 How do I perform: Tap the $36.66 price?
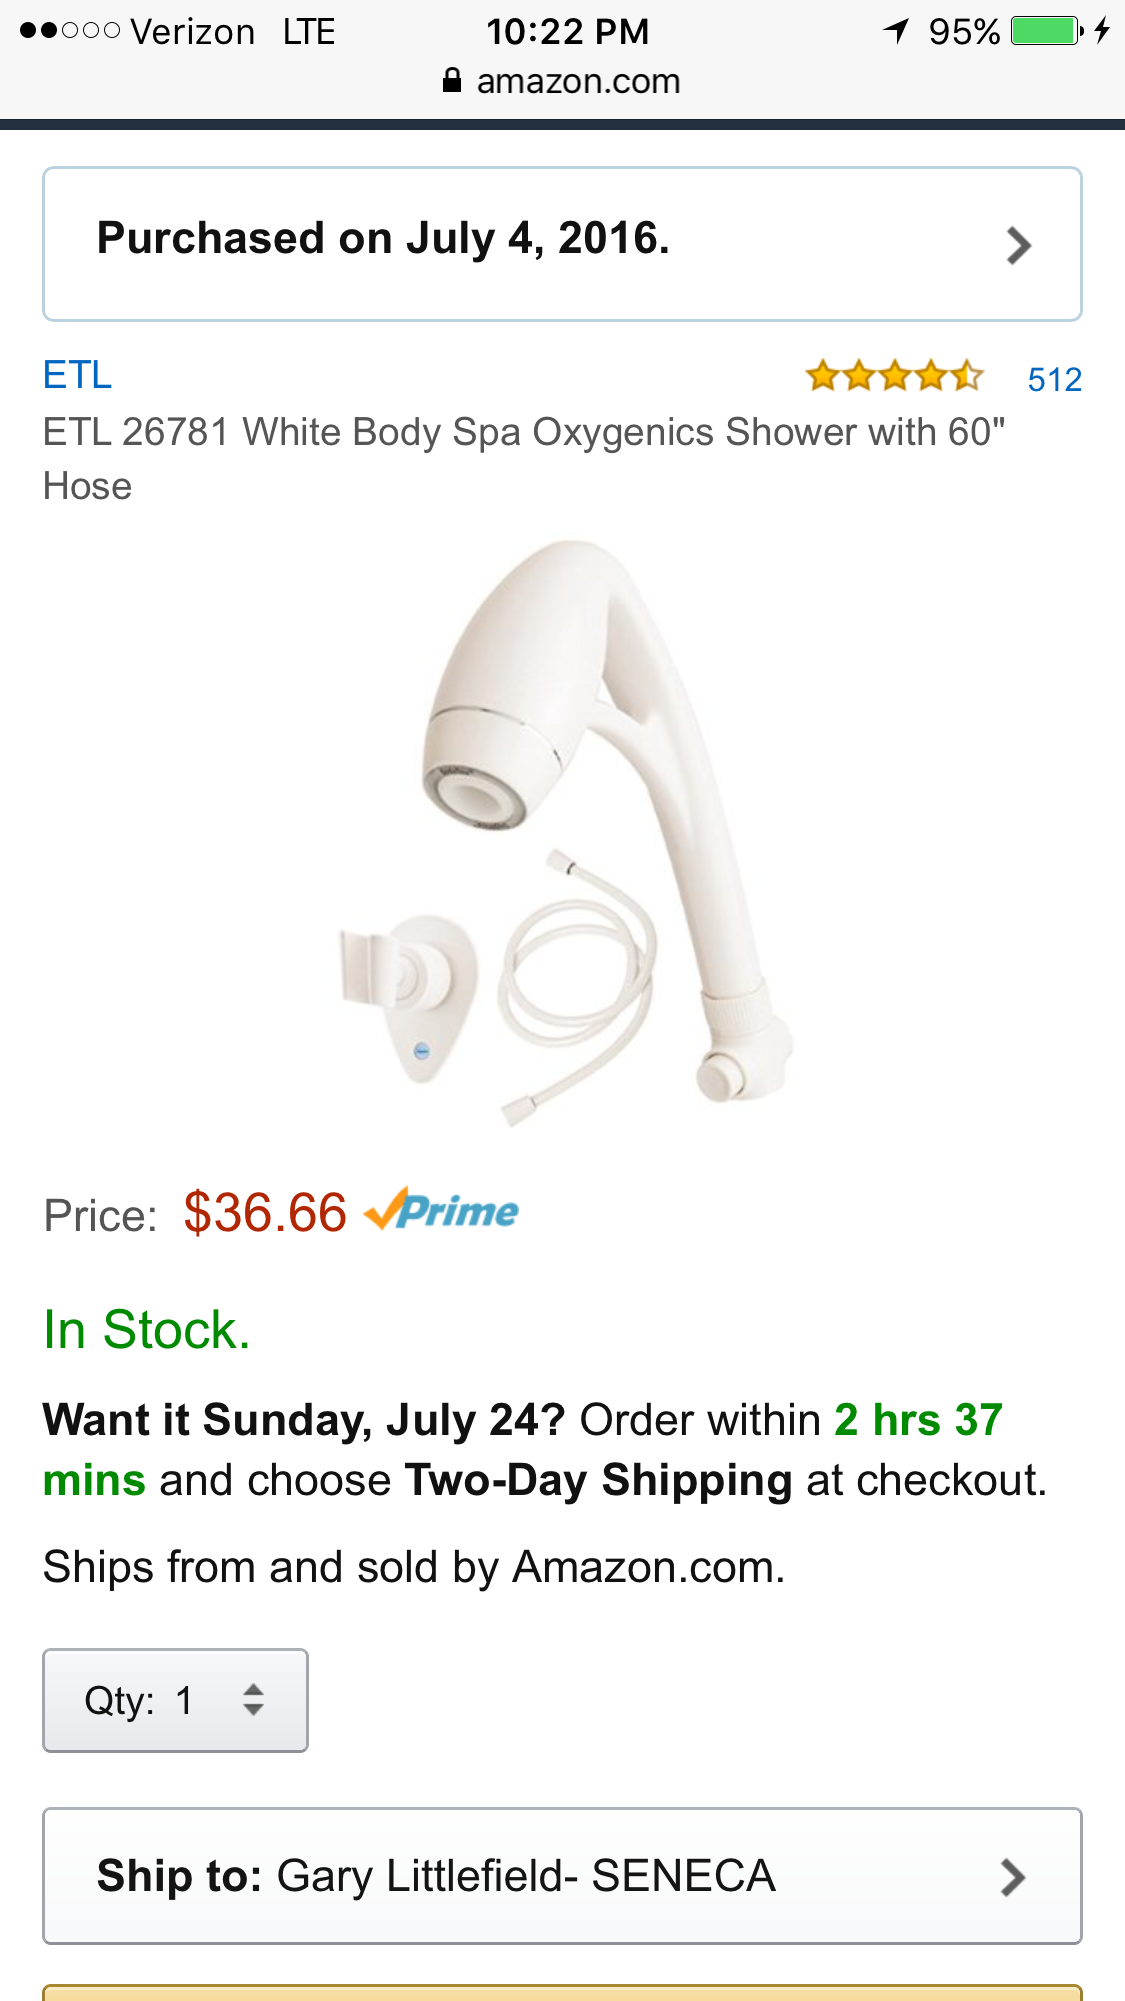265,1213
